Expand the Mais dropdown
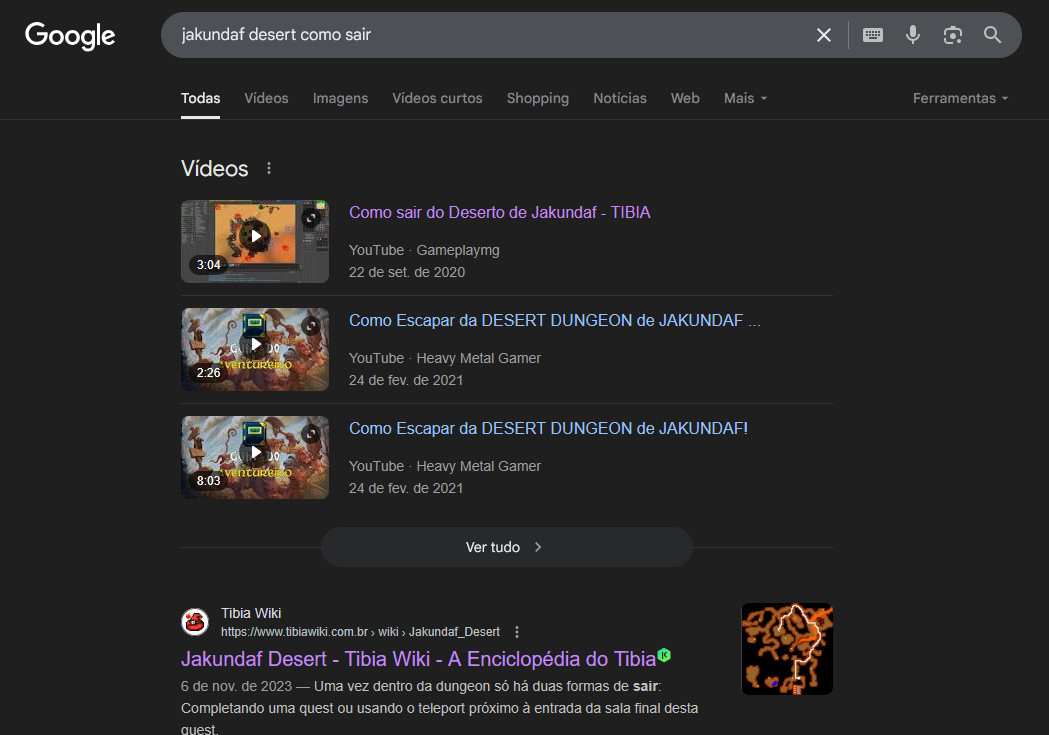This screenshot has height=735, width=1049. [x=745, y=98]
